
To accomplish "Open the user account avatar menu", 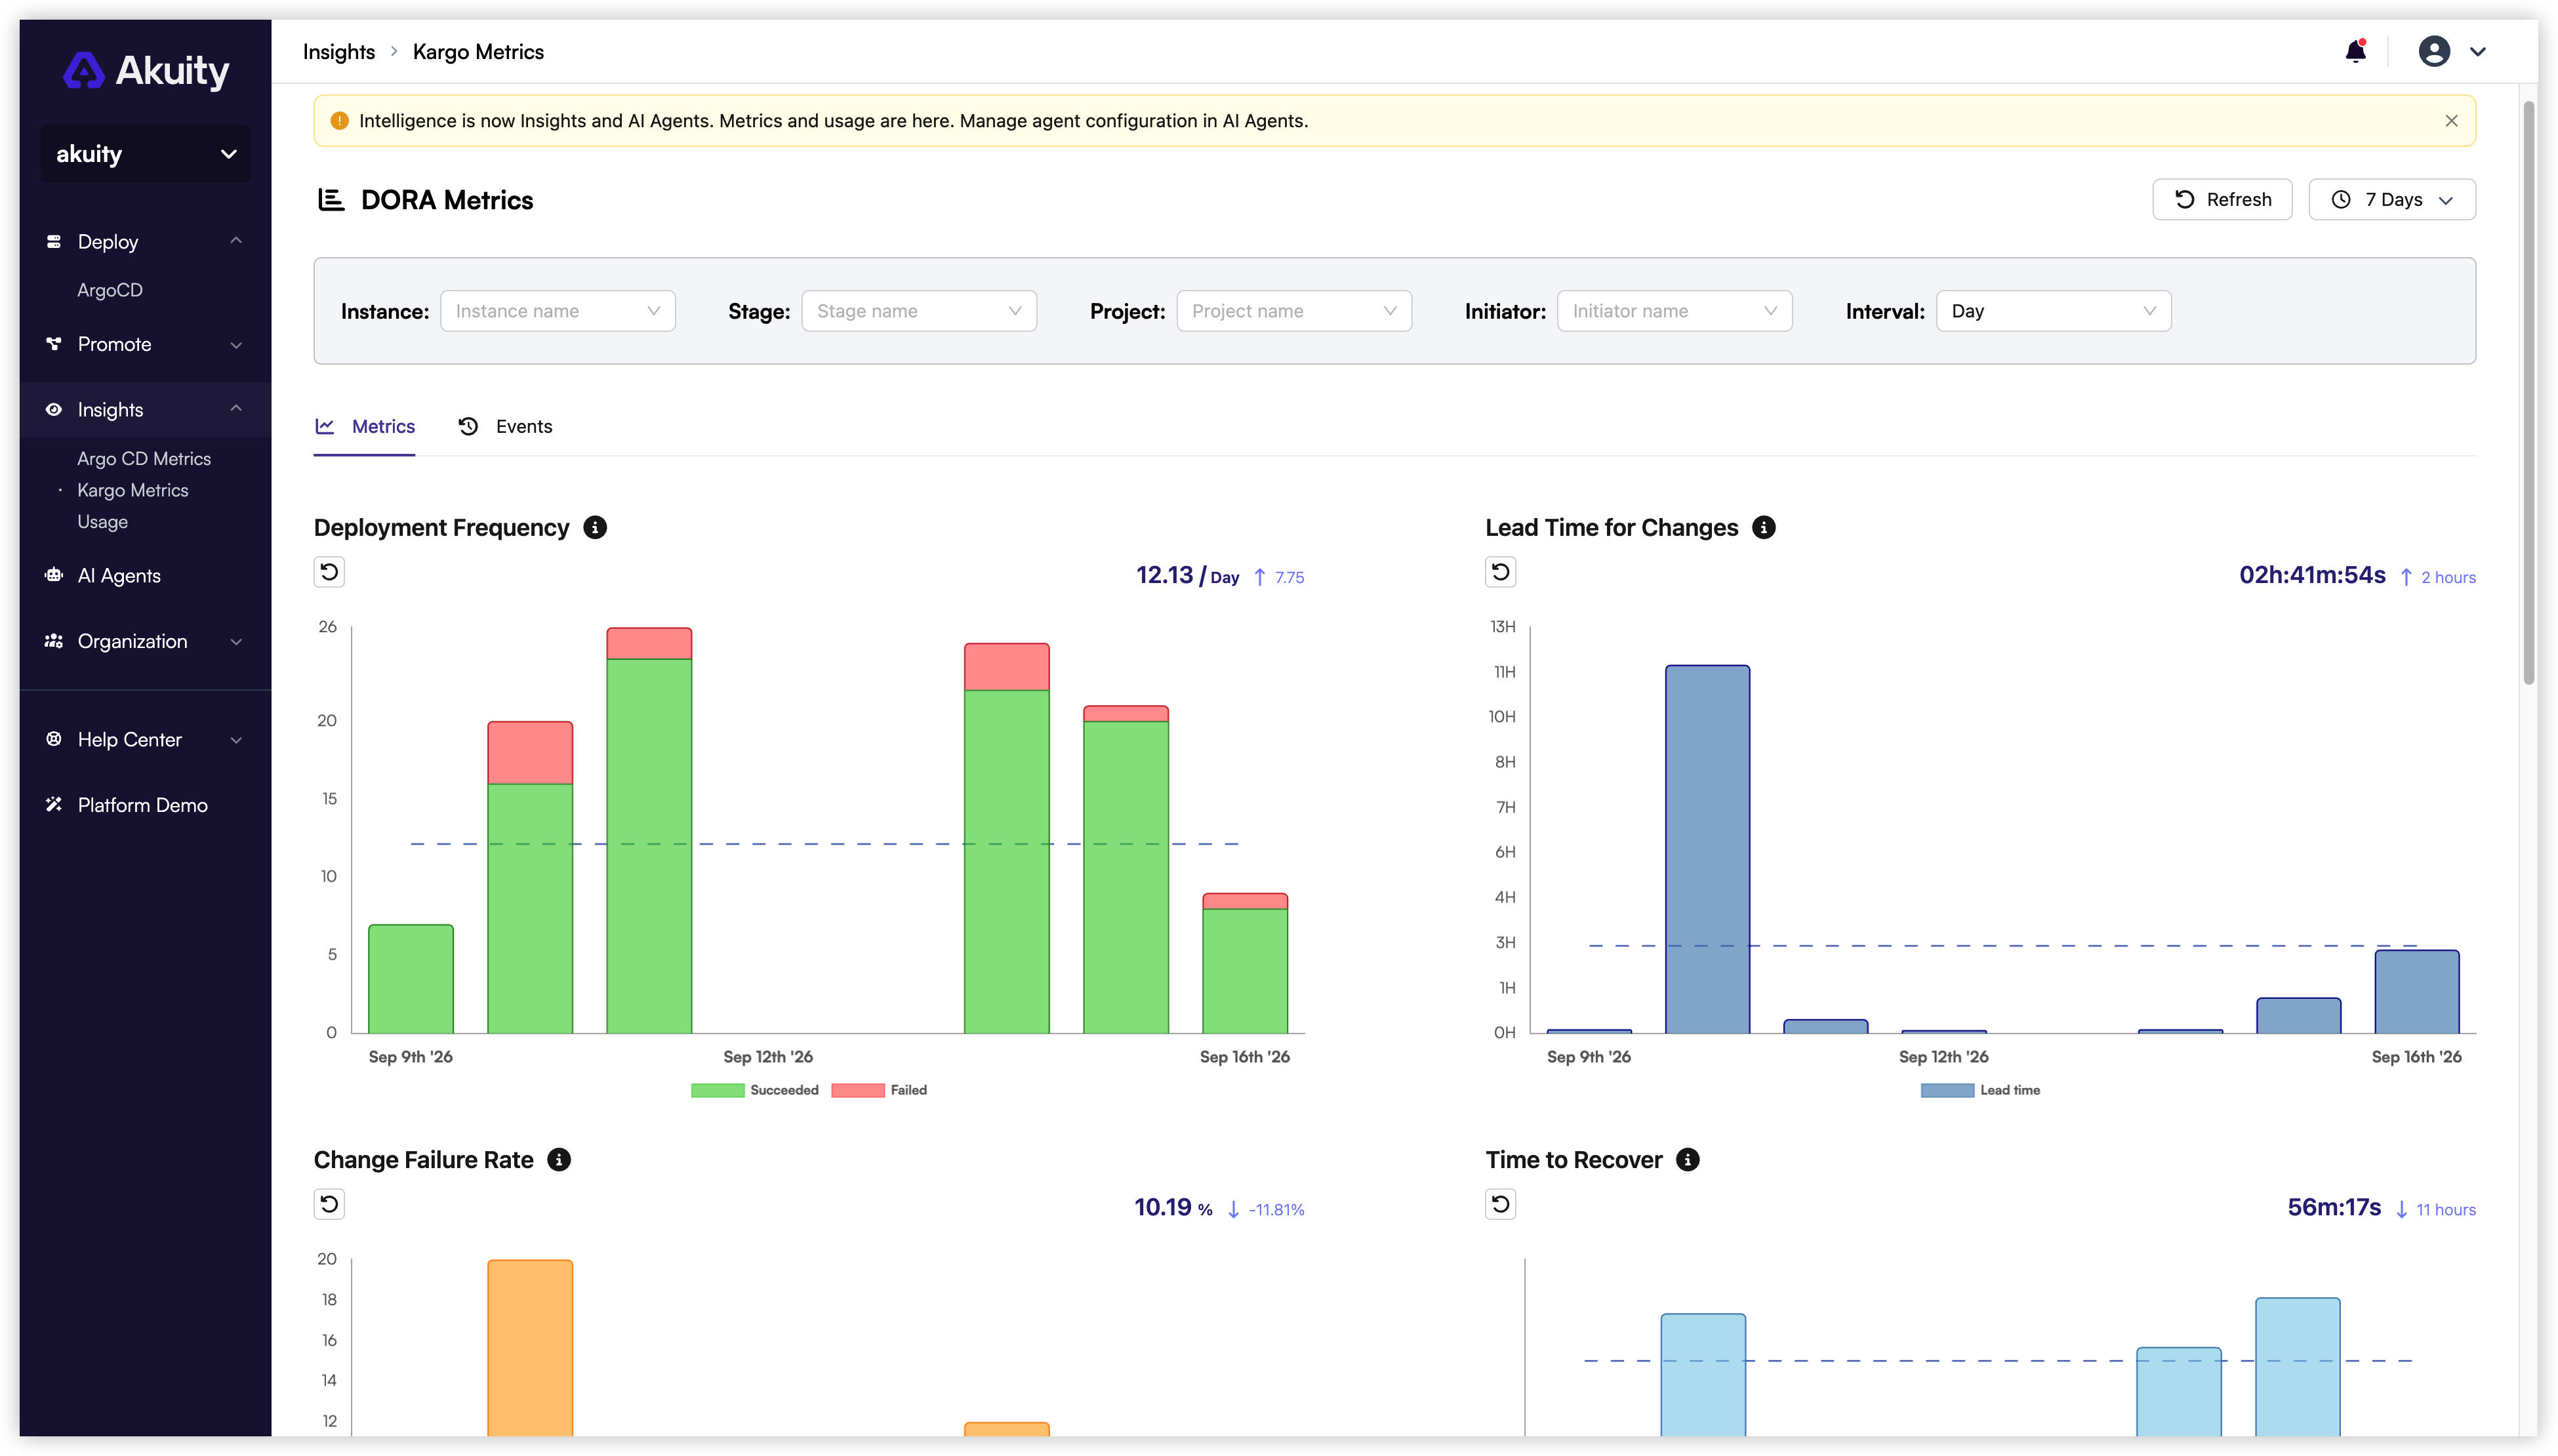I will tap(2433, 51).
